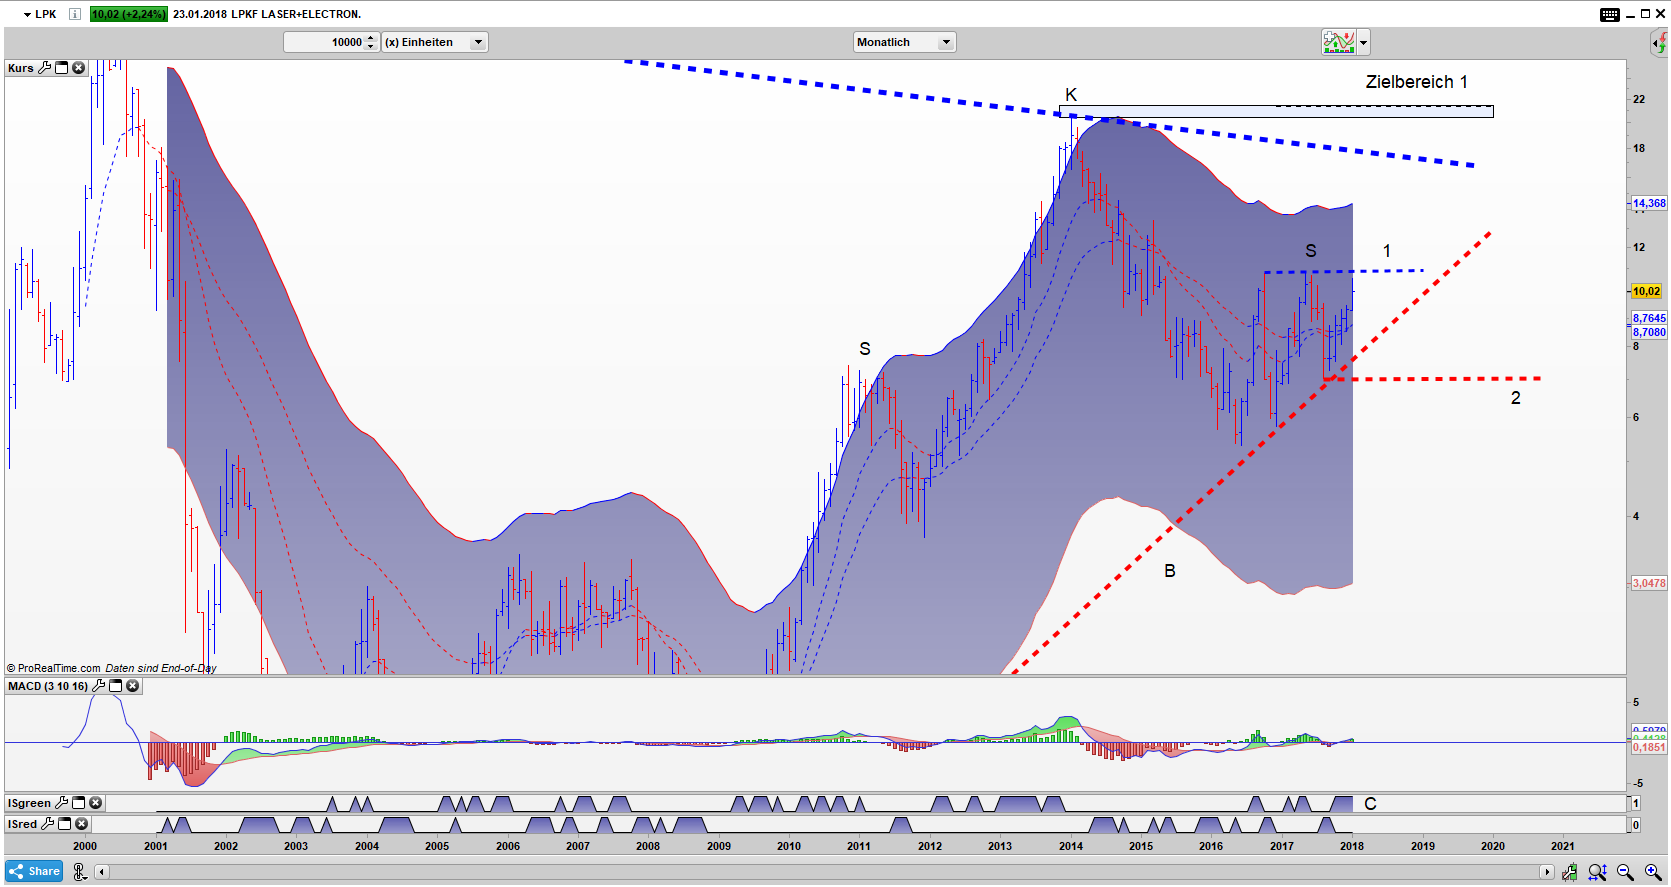Toggle Kurs panel window detach icon
Viewport: 1671px width, 887px height.
[61, 68]
